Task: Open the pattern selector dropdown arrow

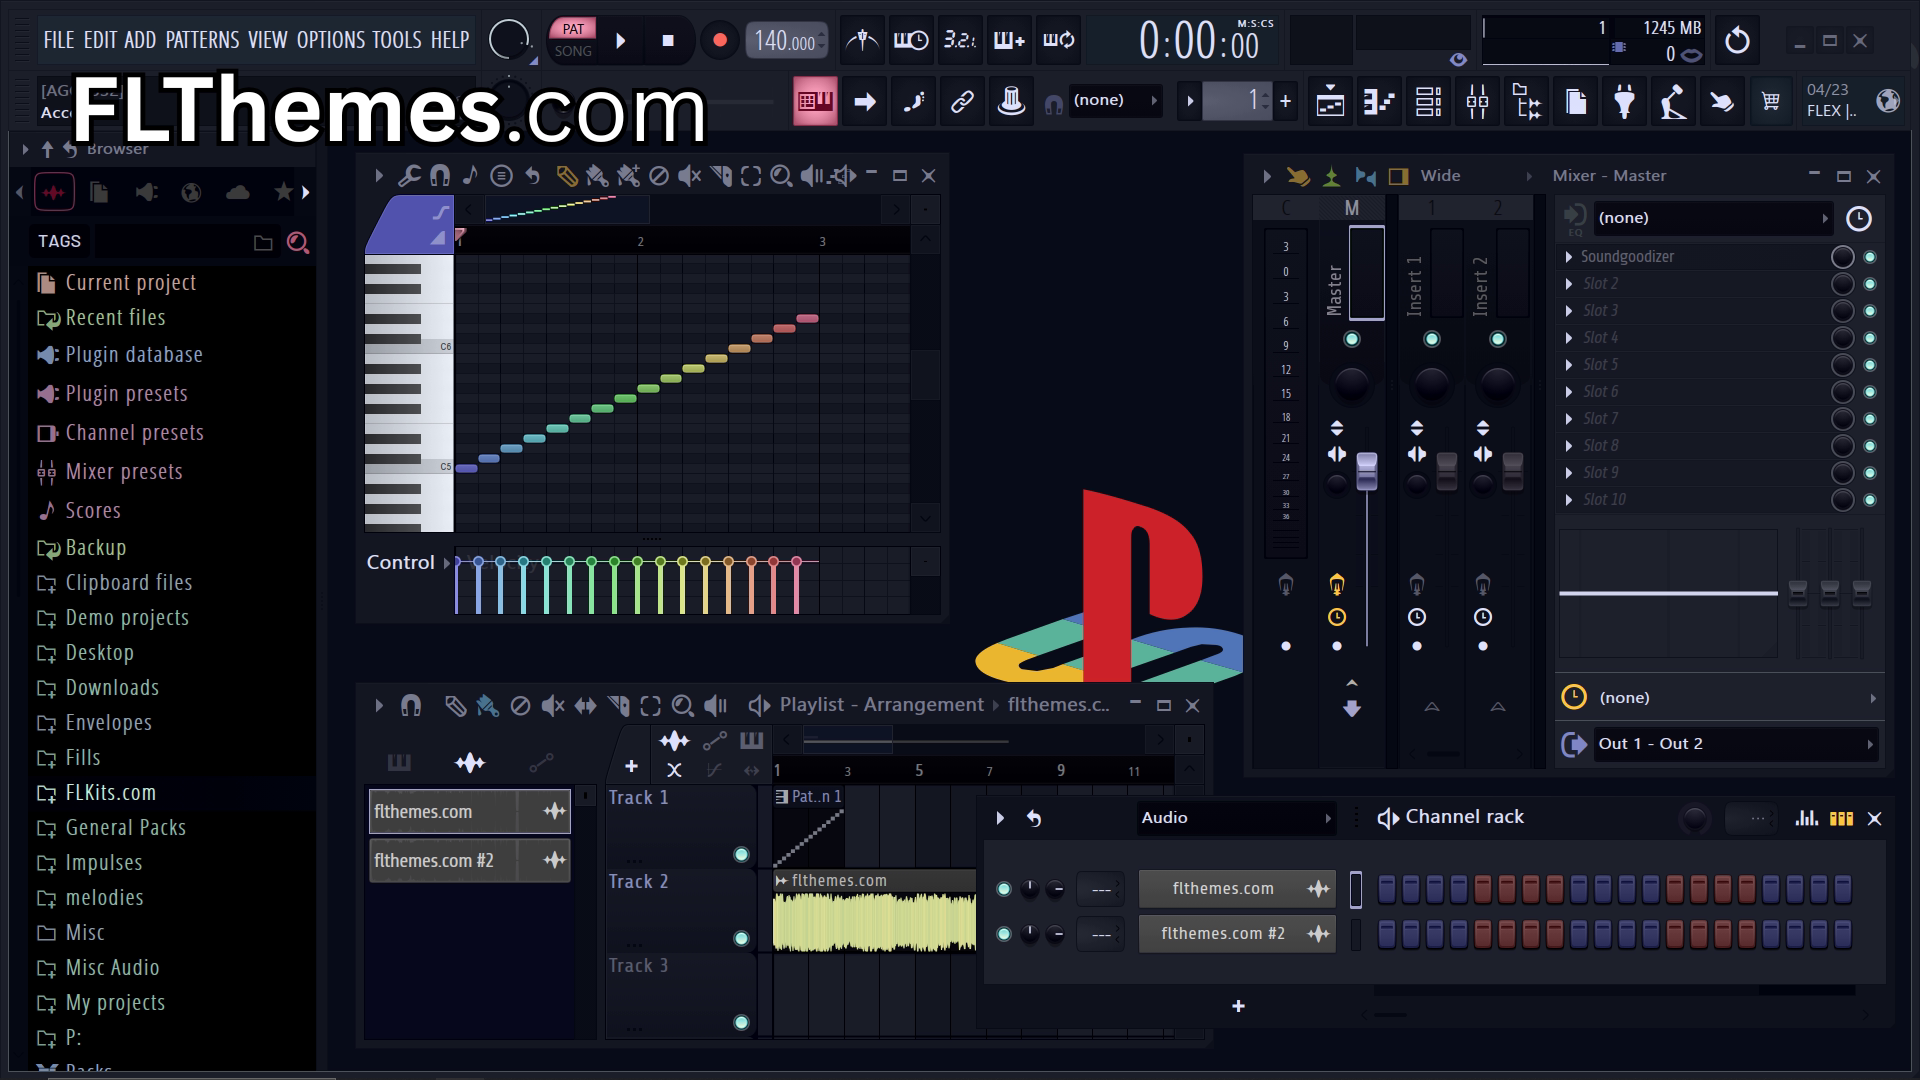Action: (1189, 101)
